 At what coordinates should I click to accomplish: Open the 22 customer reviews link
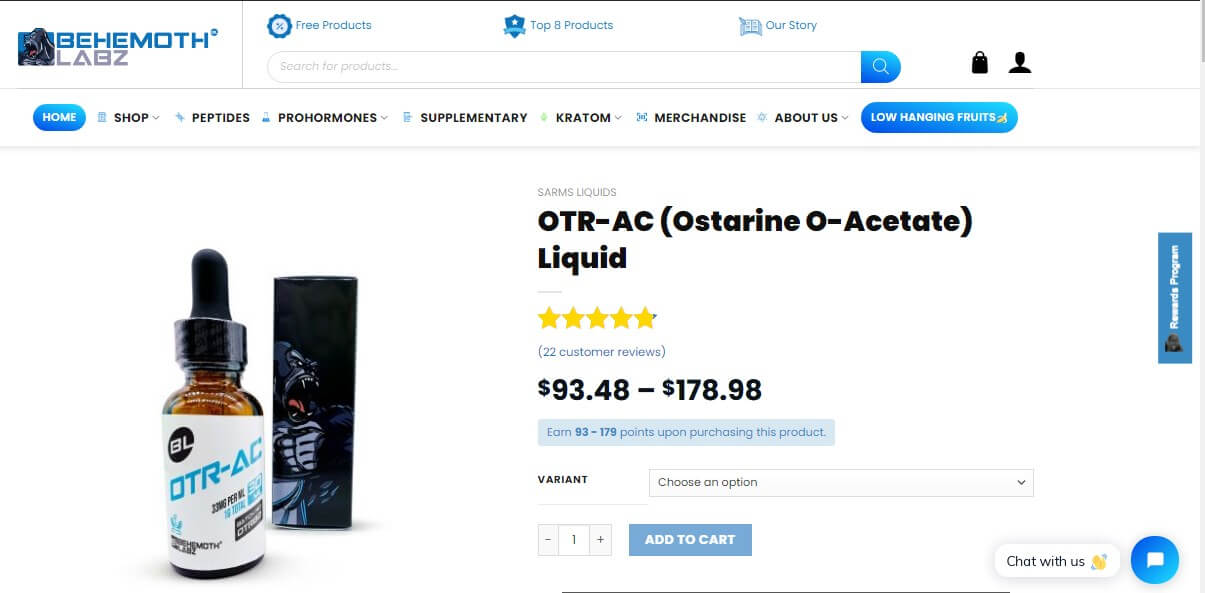click(602, 352)
